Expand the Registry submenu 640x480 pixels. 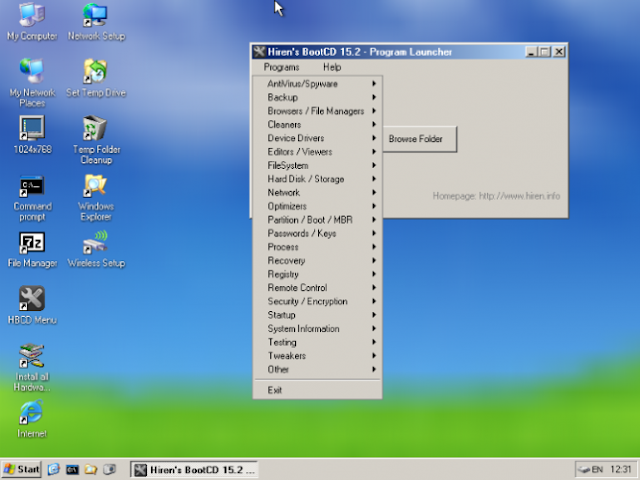coord(318,274)
